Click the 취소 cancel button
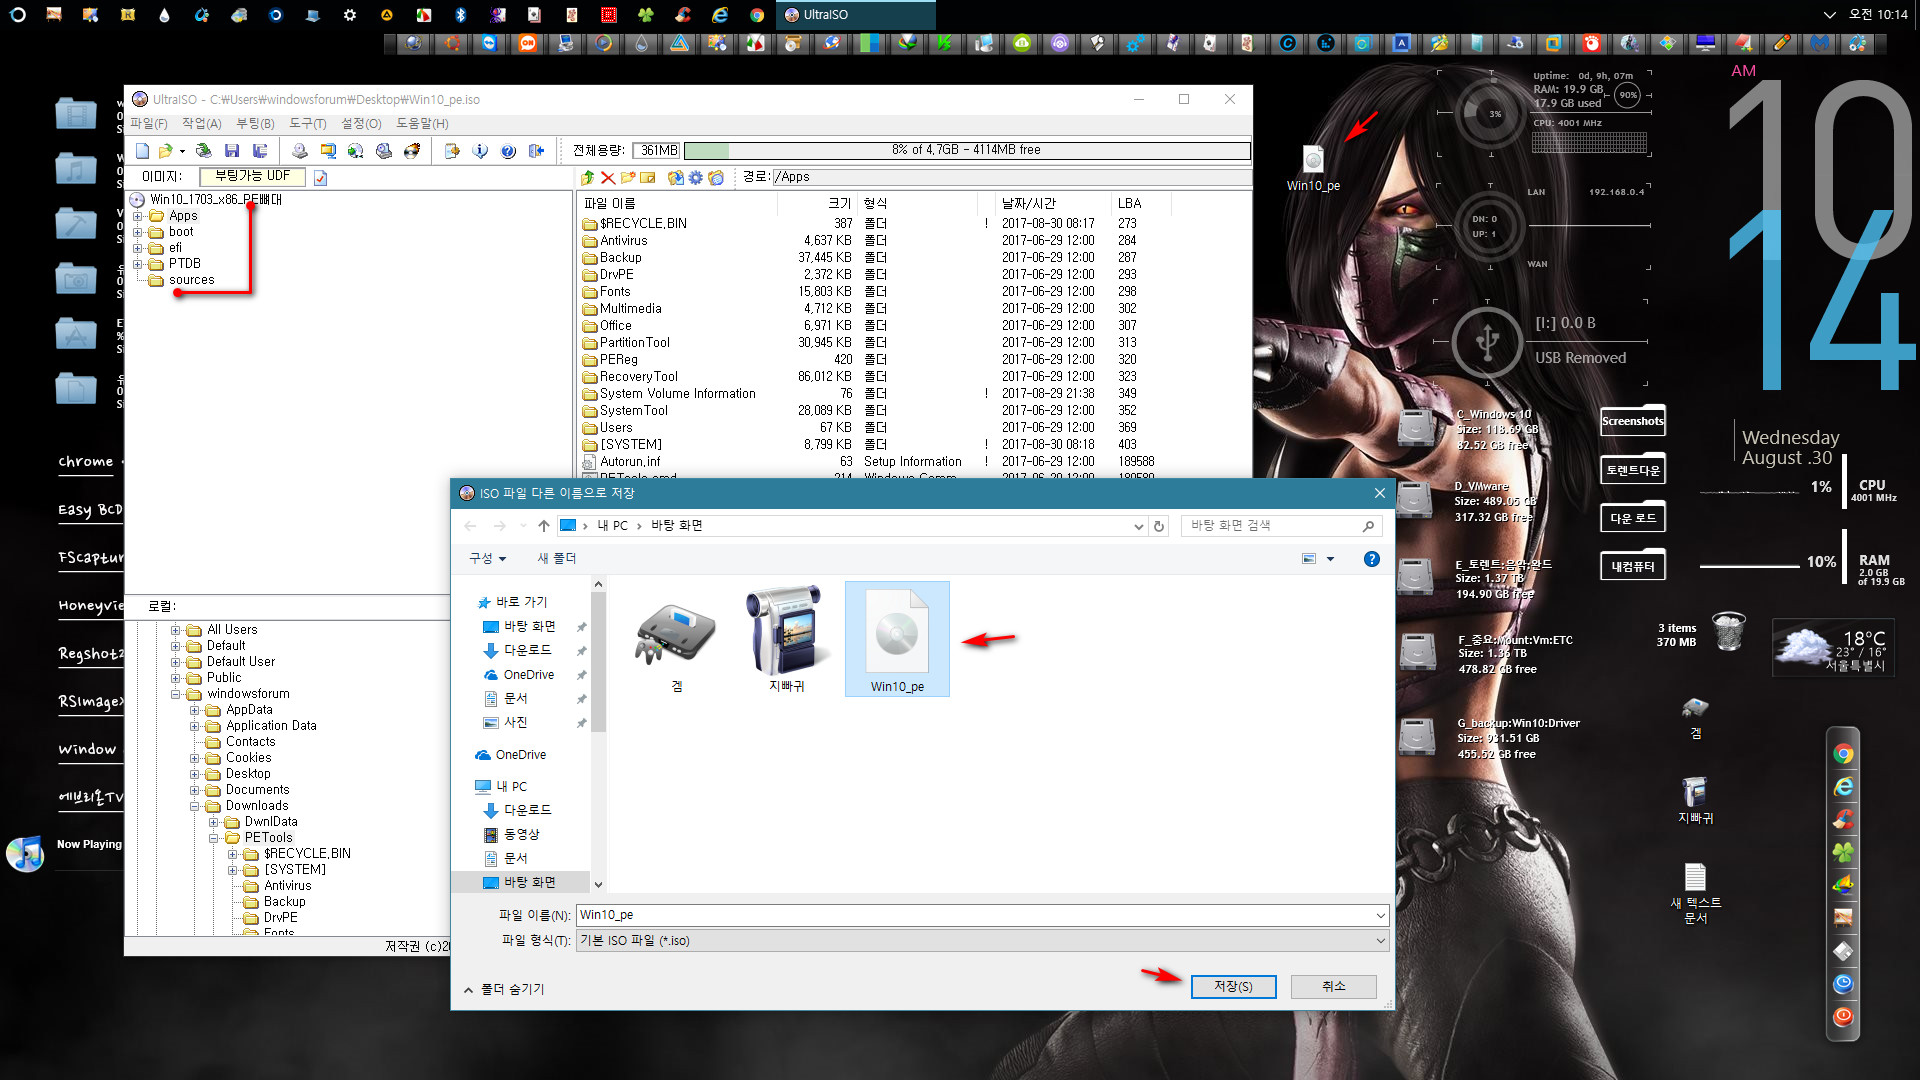The height and width of the screenshot is (1080, 1920). coord(1333,987)
